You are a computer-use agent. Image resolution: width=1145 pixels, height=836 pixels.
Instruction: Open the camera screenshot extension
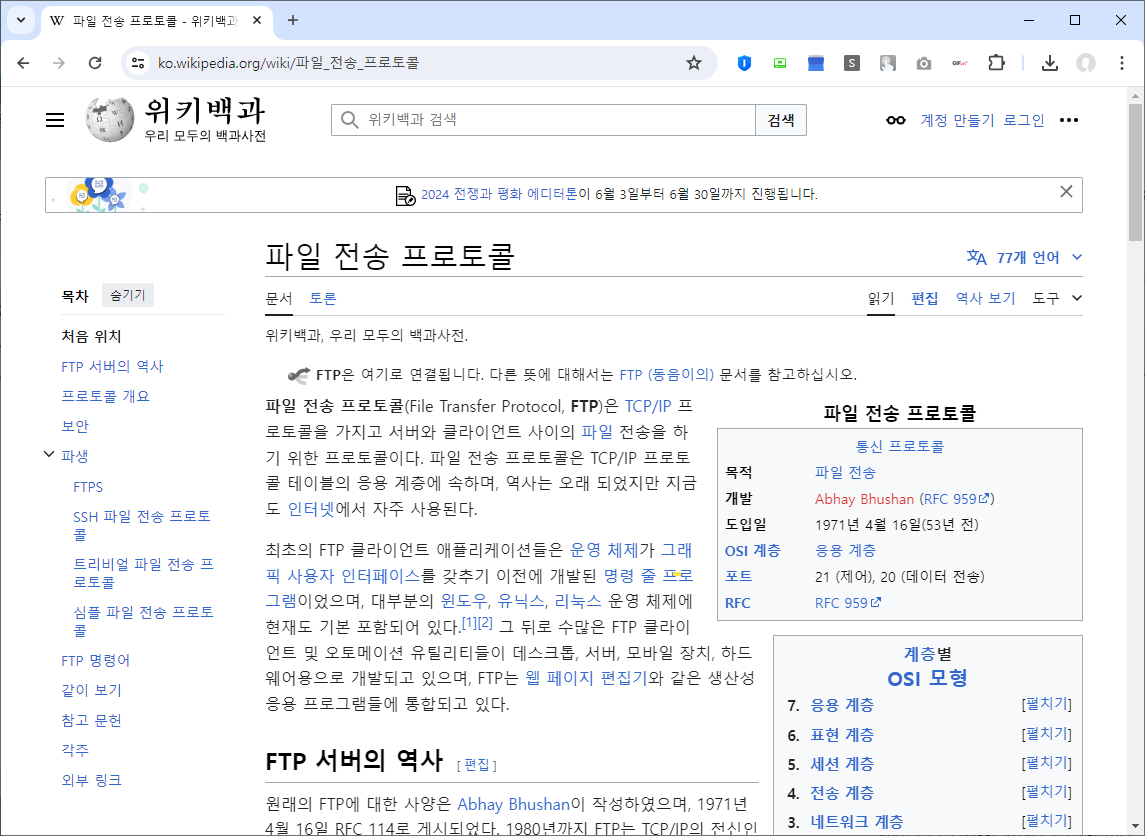(923, 62)
